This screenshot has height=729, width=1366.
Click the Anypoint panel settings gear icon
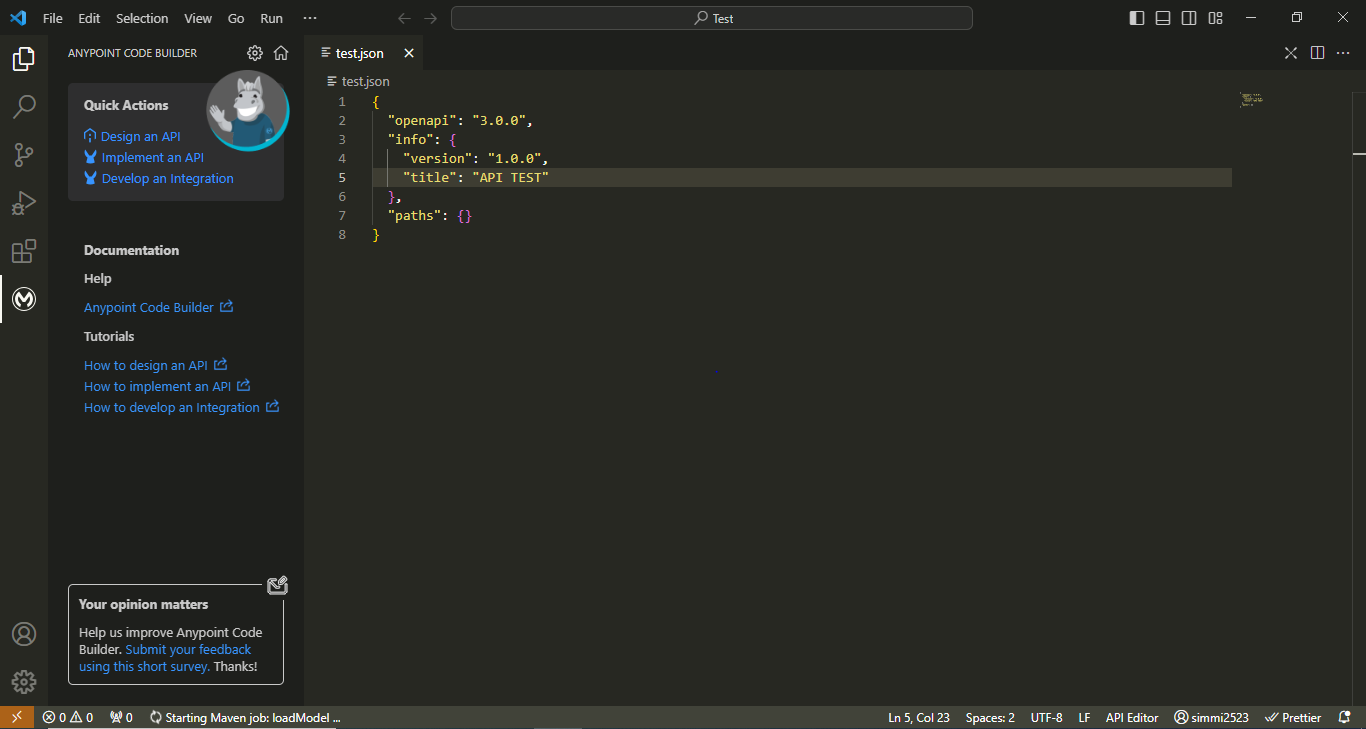tap(255, 53)
